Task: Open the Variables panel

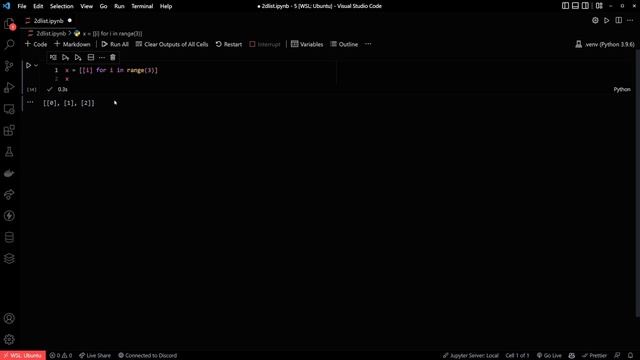Action: click(x=307, y=44)
